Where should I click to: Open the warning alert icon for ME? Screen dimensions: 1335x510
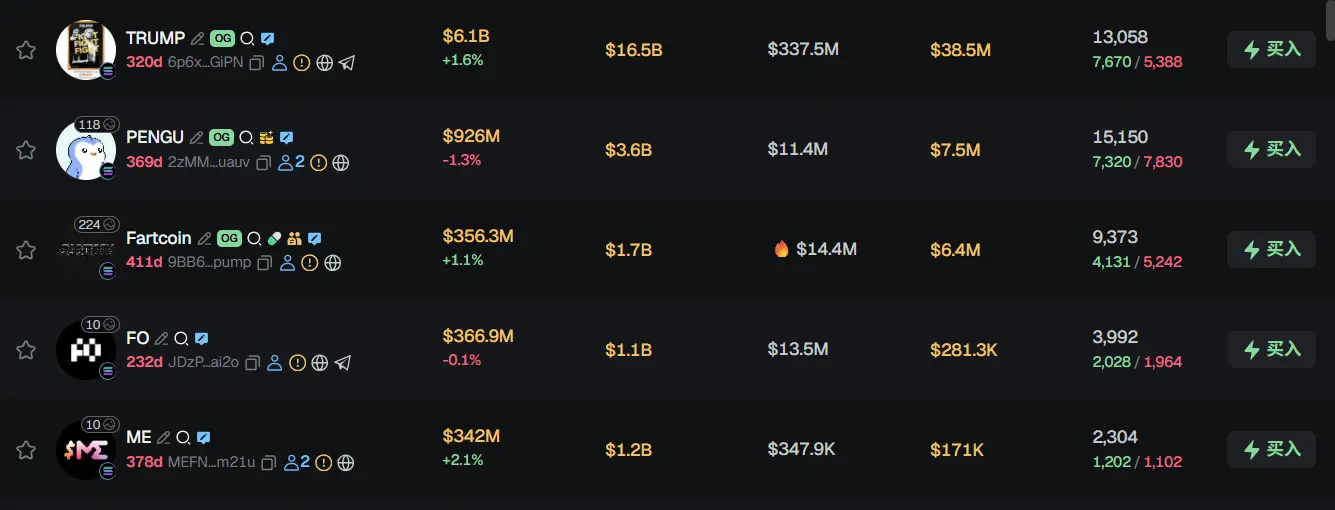tap(324, 463)
